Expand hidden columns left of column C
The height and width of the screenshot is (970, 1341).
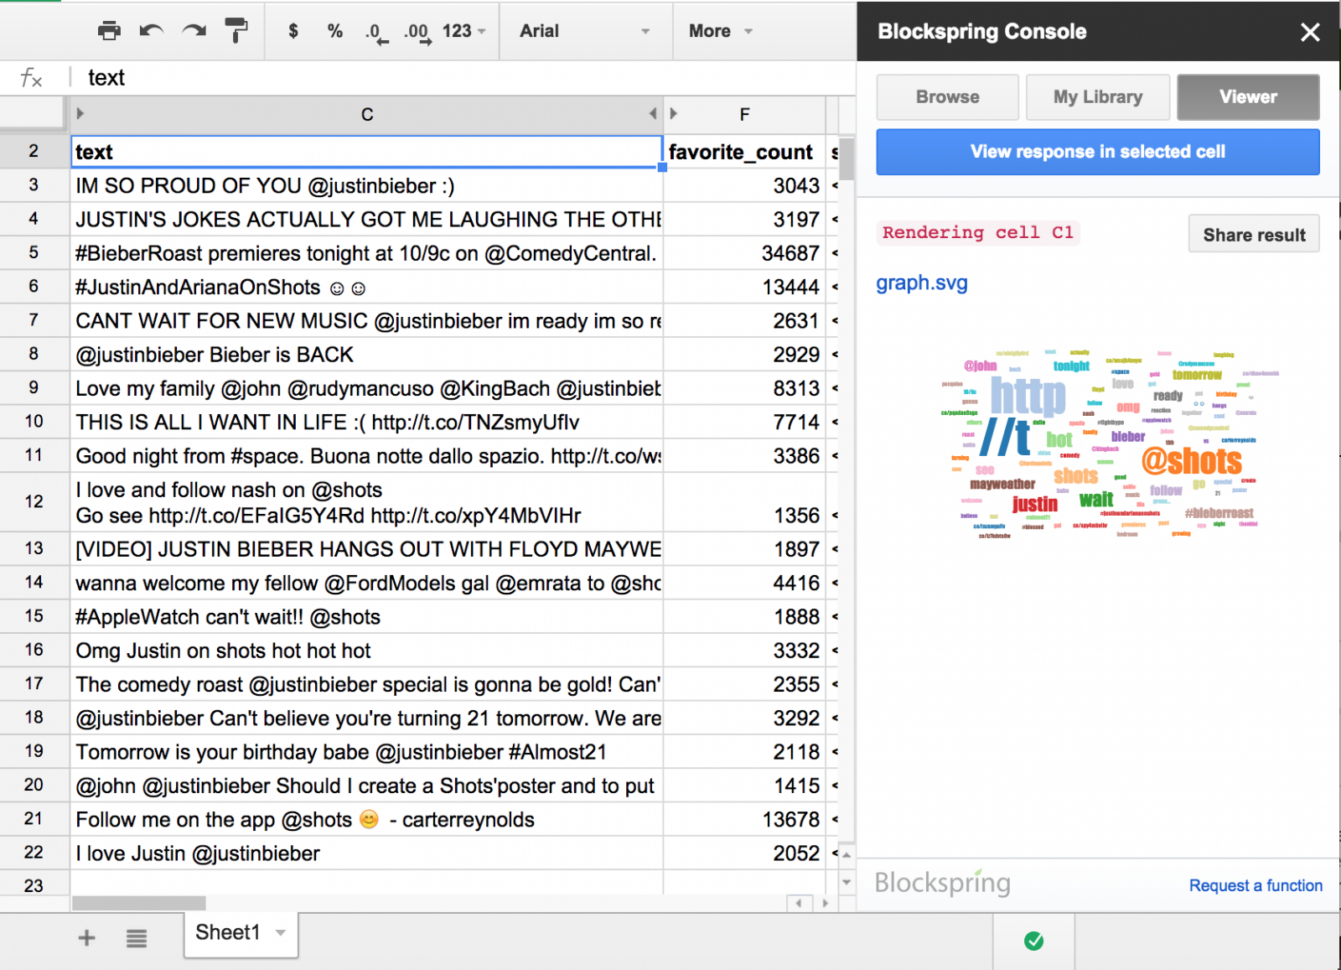tap(80, 114)
